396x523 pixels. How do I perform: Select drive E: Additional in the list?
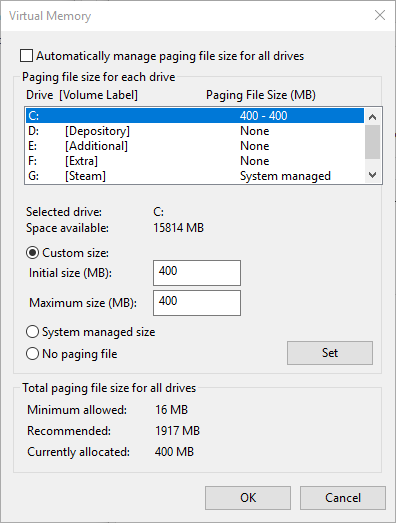pyautogui.click(x=195, y=146)
